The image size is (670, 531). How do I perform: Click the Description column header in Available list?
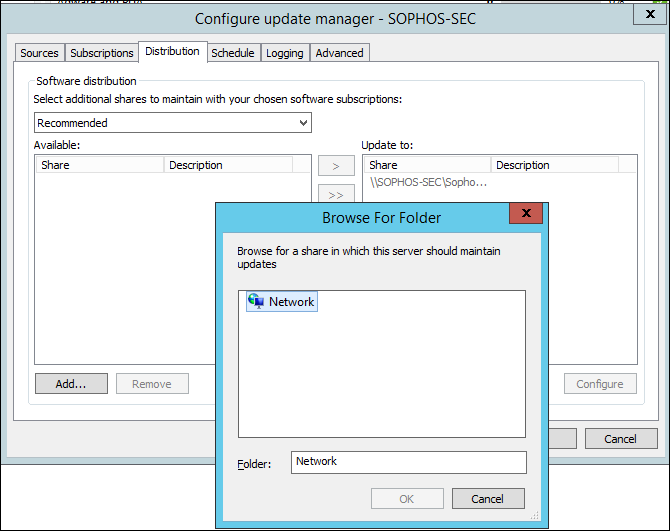229,165
